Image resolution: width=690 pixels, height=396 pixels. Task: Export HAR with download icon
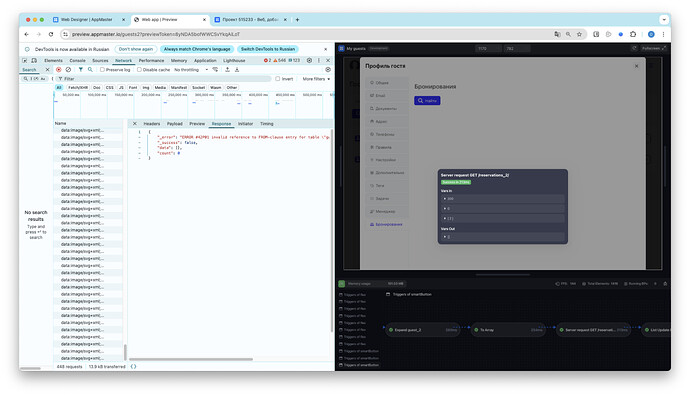point(237,70)
